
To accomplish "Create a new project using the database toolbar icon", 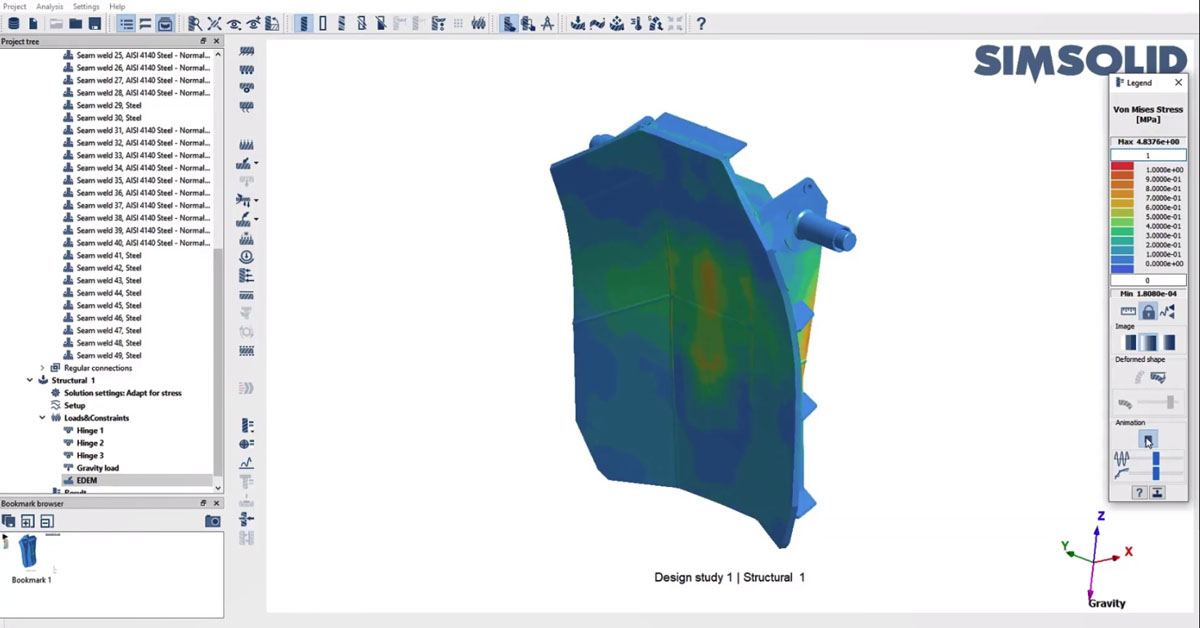I will pyautogui.click(x=13, y=22).
